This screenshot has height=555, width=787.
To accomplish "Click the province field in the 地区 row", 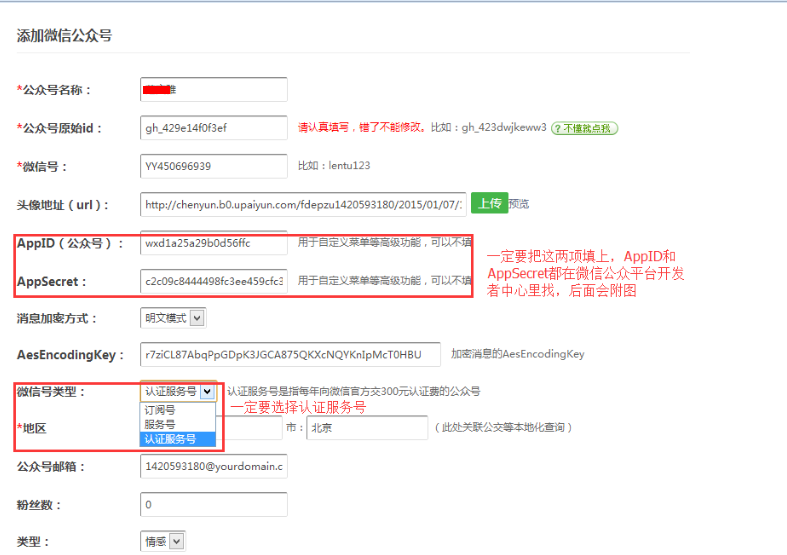I will (x=250, y=428).
